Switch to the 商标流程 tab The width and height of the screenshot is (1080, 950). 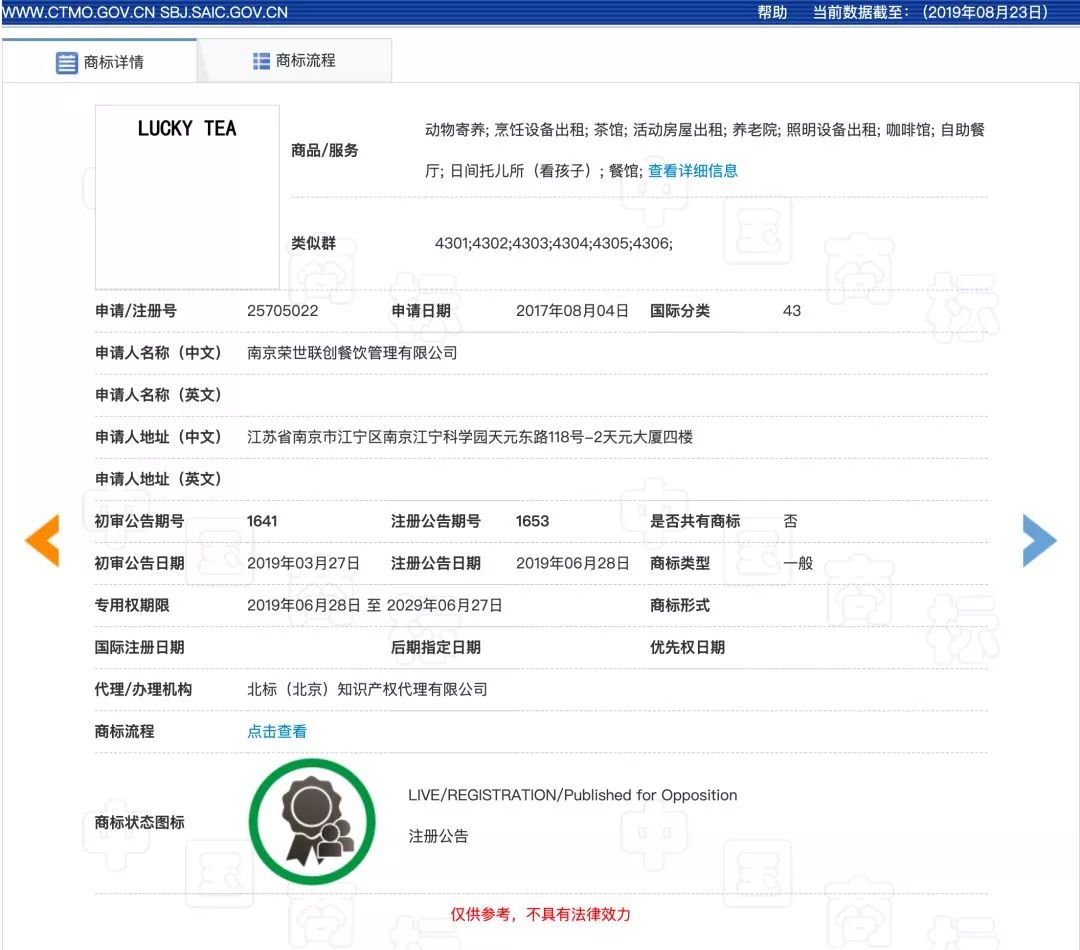click(x=295, y=61)
